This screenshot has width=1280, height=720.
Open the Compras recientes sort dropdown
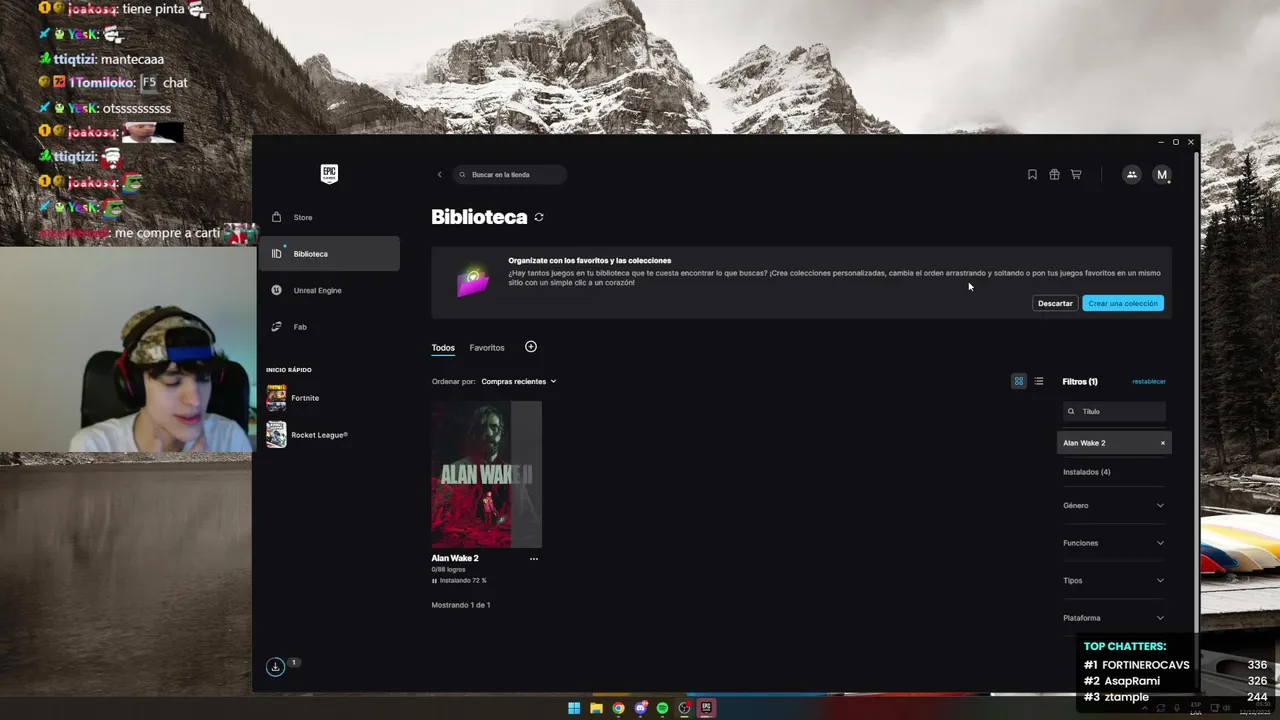click(519, 381)
